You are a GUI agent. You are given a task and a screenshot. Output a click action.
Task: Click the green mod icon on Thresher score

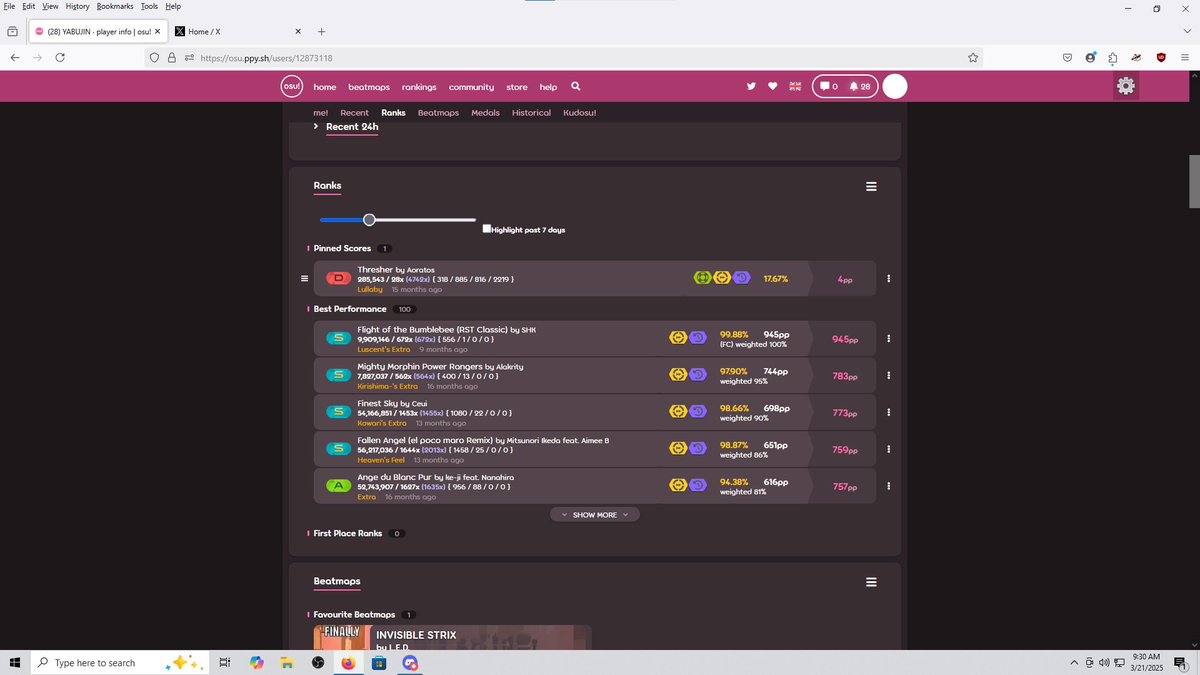point(703,278)
